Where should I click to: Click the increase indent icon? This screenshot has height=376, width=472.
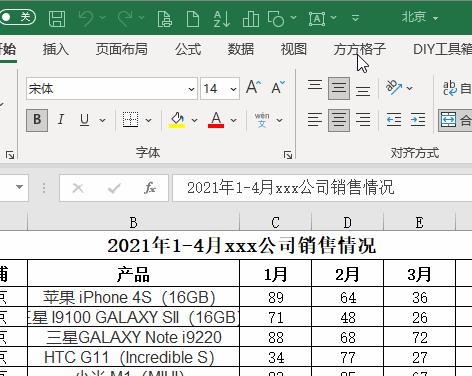[418, 120]
